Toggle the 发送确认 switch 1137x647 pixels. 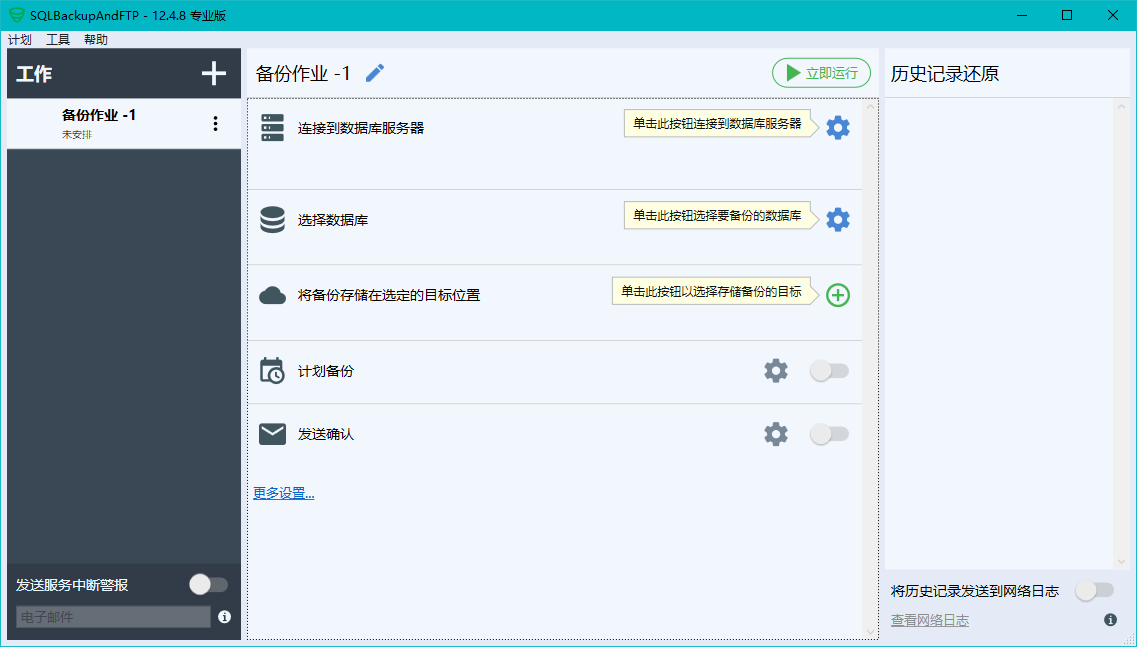click(x=830, y=434)
